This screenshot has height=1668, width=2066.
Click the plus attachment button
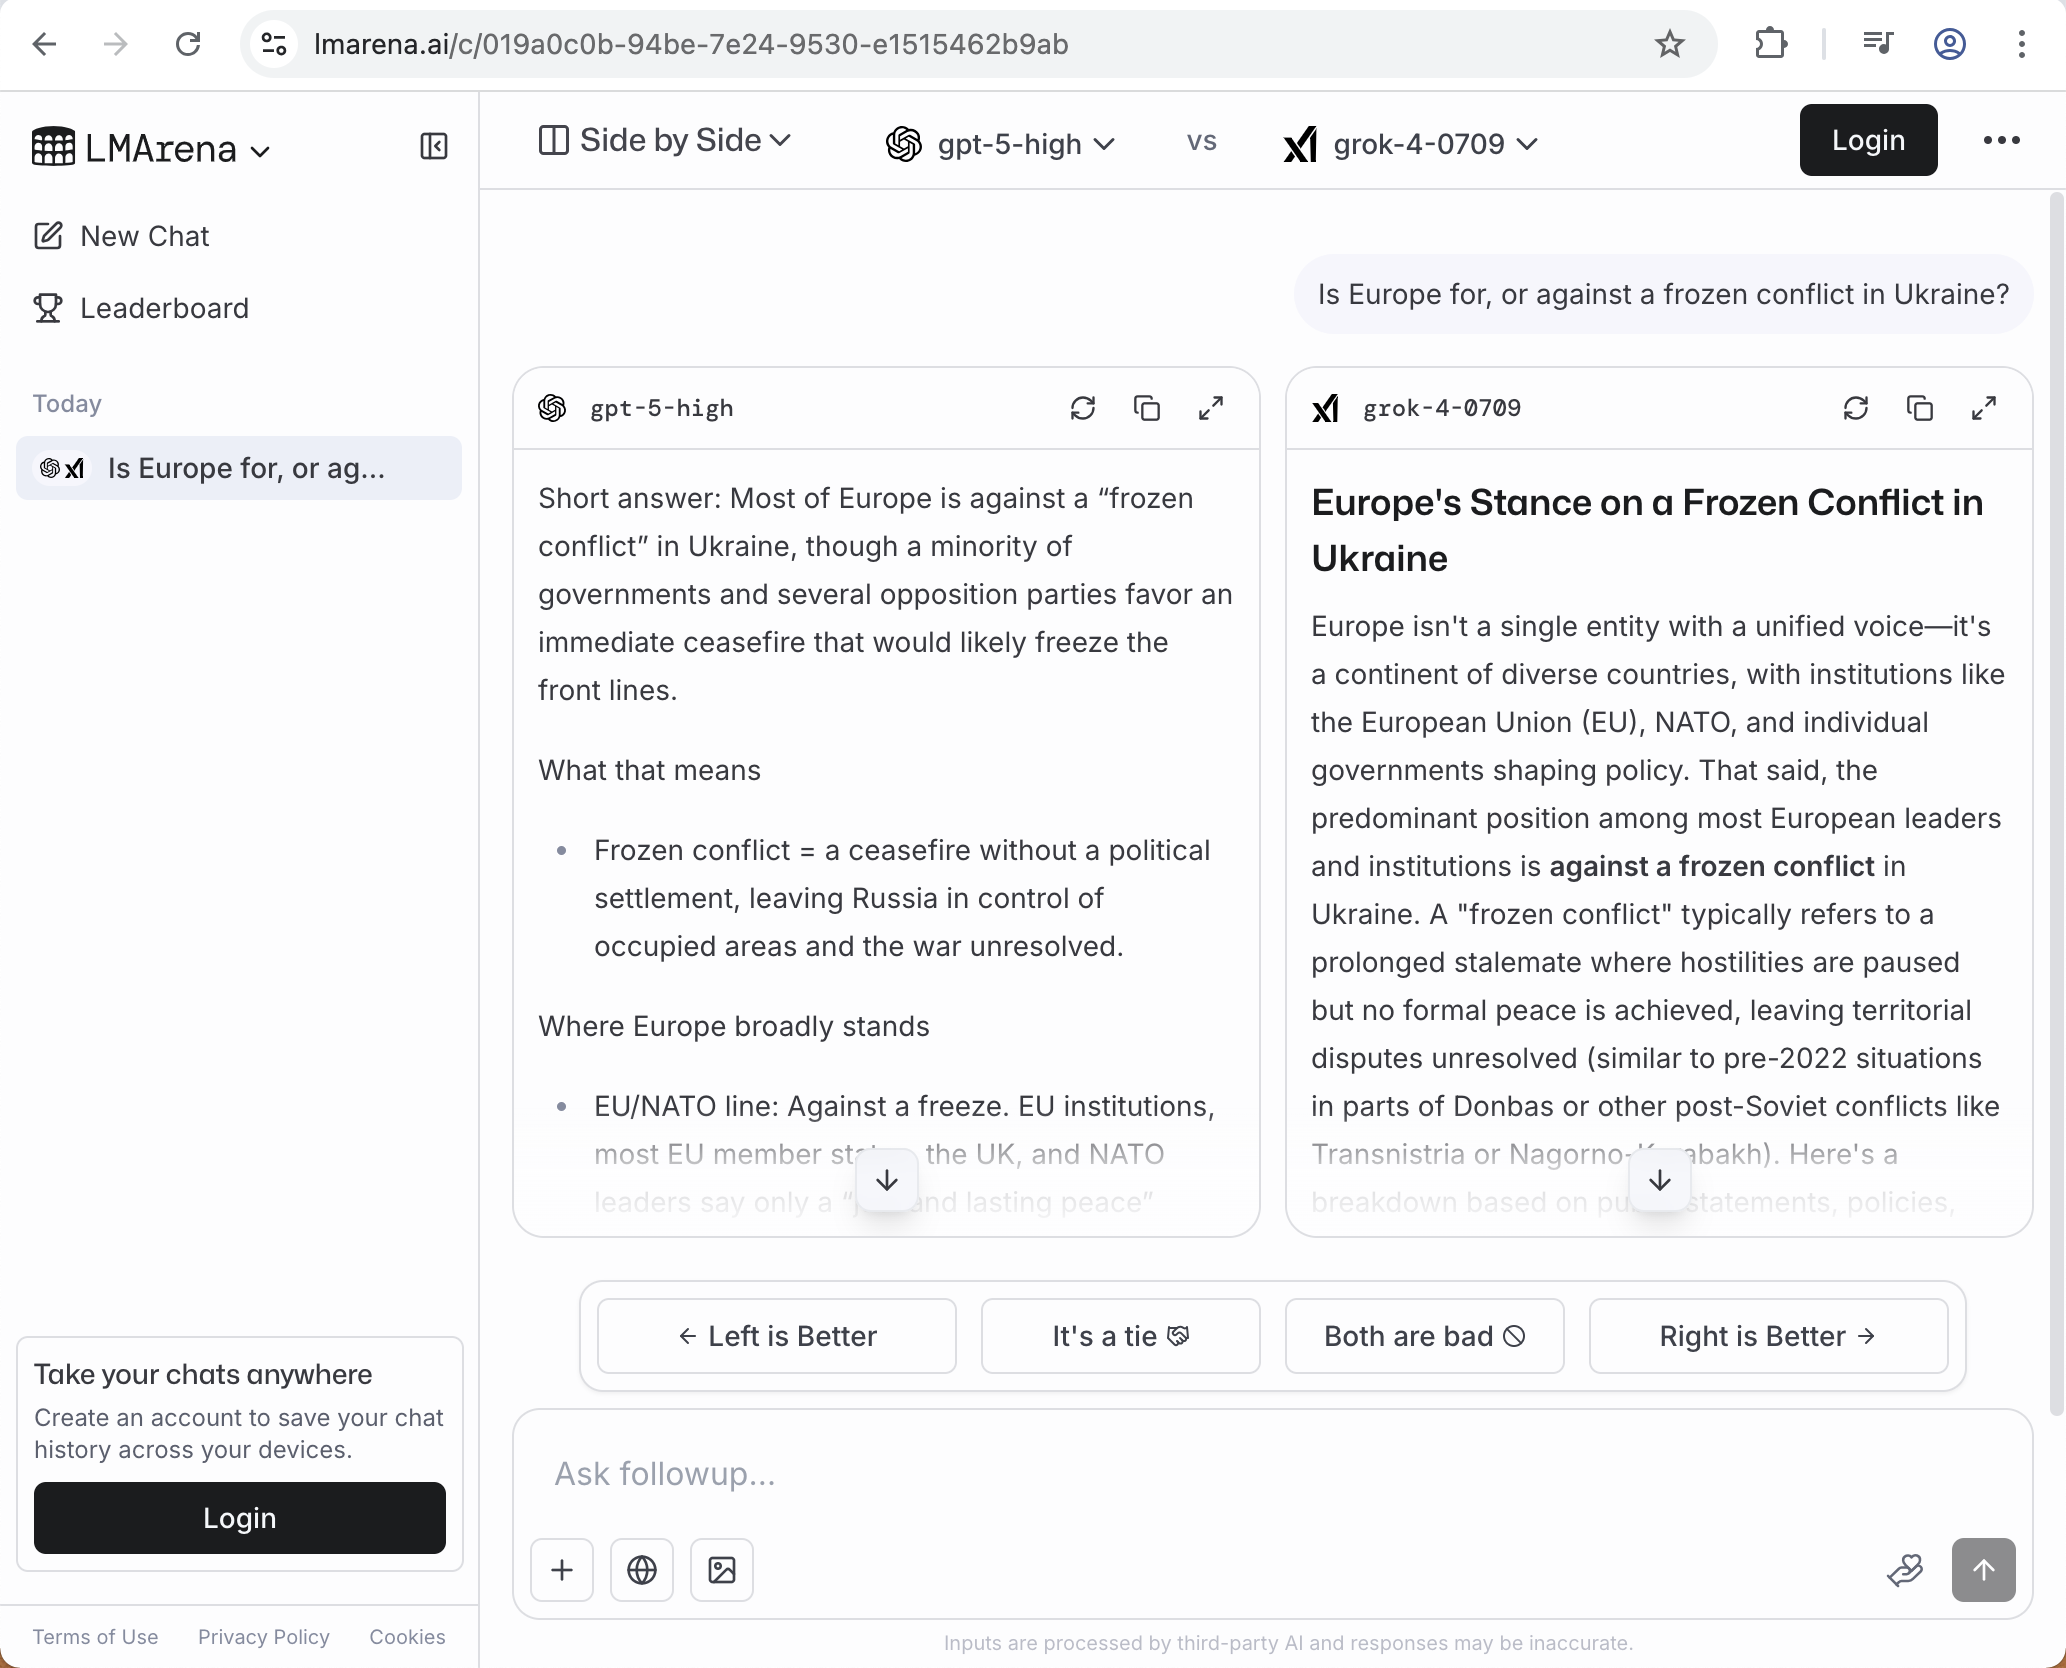tap(562, 1570)
